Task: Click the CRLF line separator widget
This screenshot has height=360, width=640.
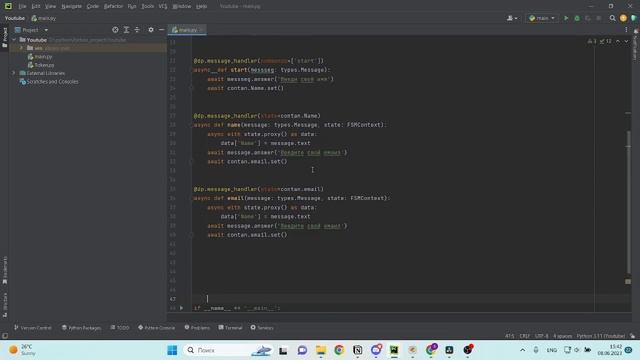Action: (x=524, y=336)
